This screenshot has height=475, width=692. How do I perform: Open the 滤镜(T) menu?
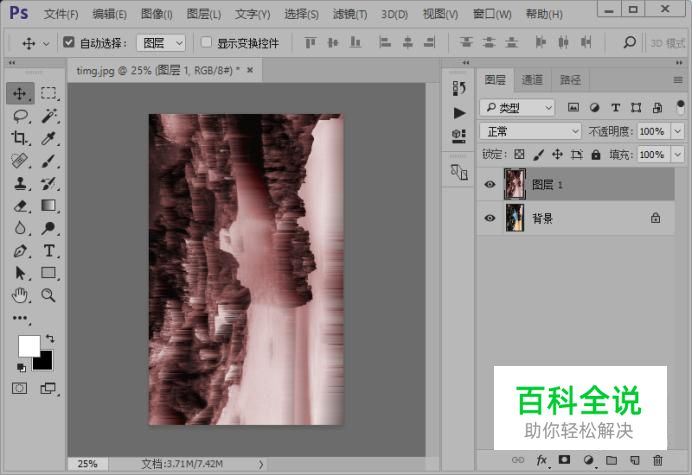[x=350, y=14]
